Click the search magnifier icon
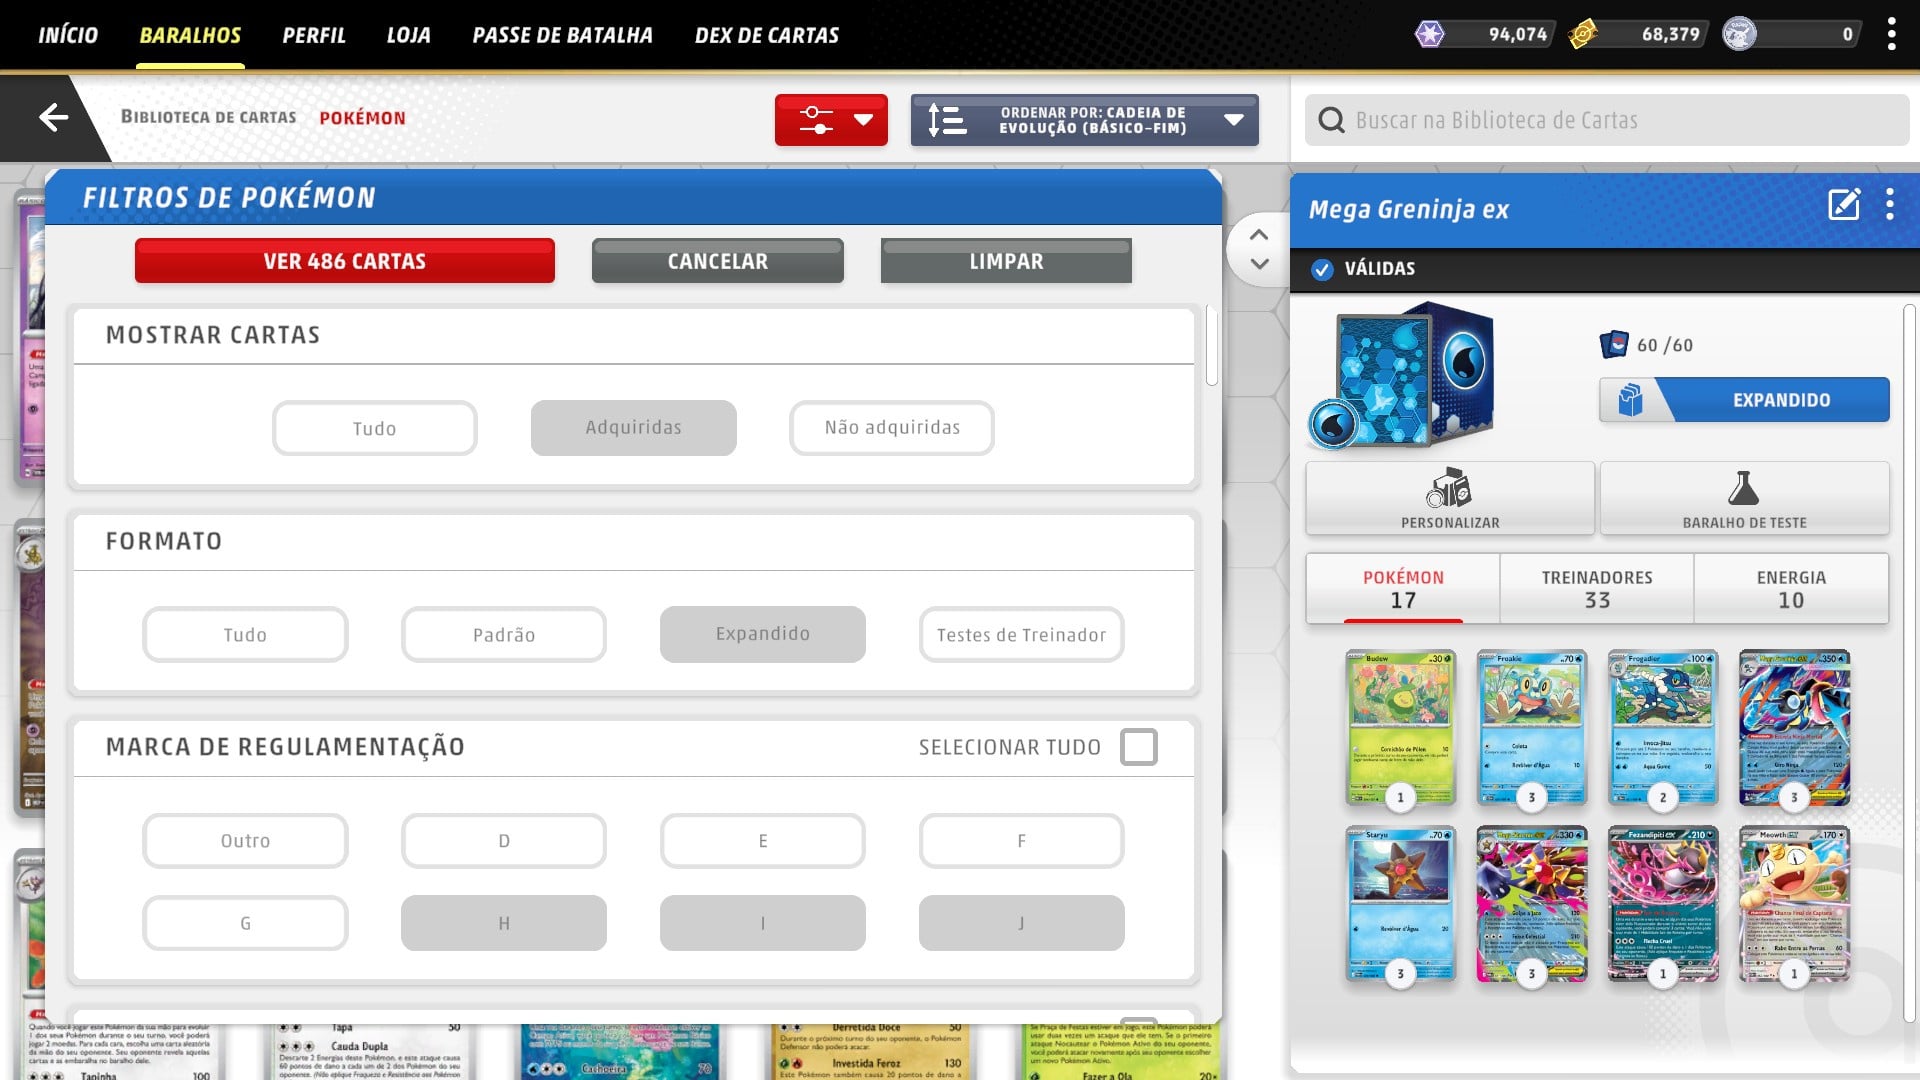The image size is (1920, 1080). 1331,120
